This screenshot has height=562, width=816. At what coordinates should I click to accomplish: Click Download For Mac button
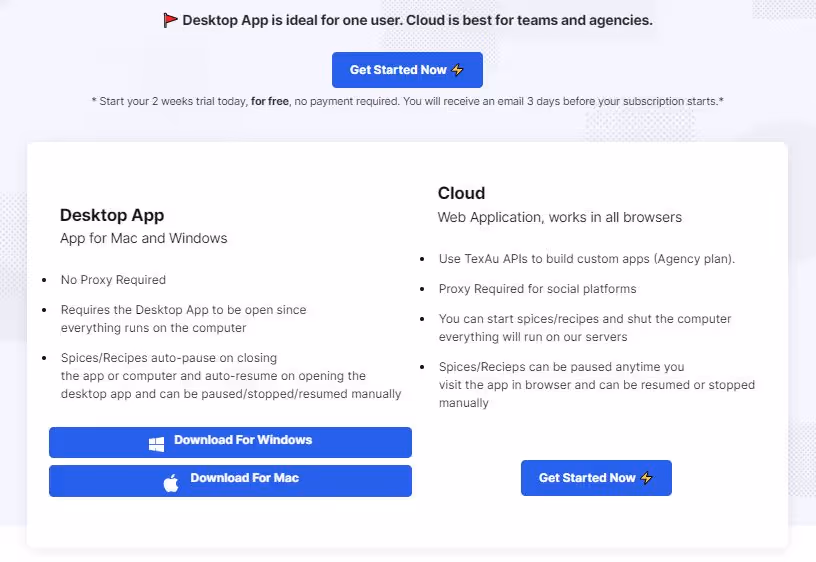(x=230, y=481)
